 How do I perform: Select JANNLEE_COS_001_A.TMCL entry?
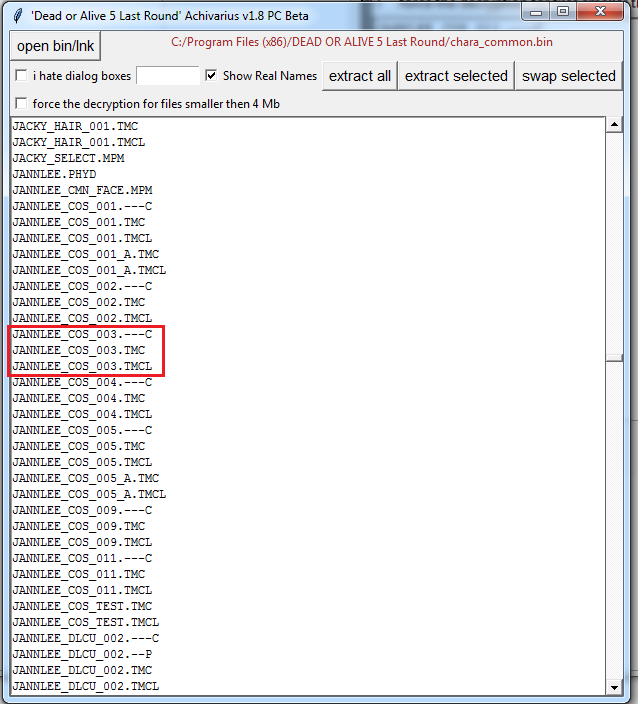(x=89, y=270)
